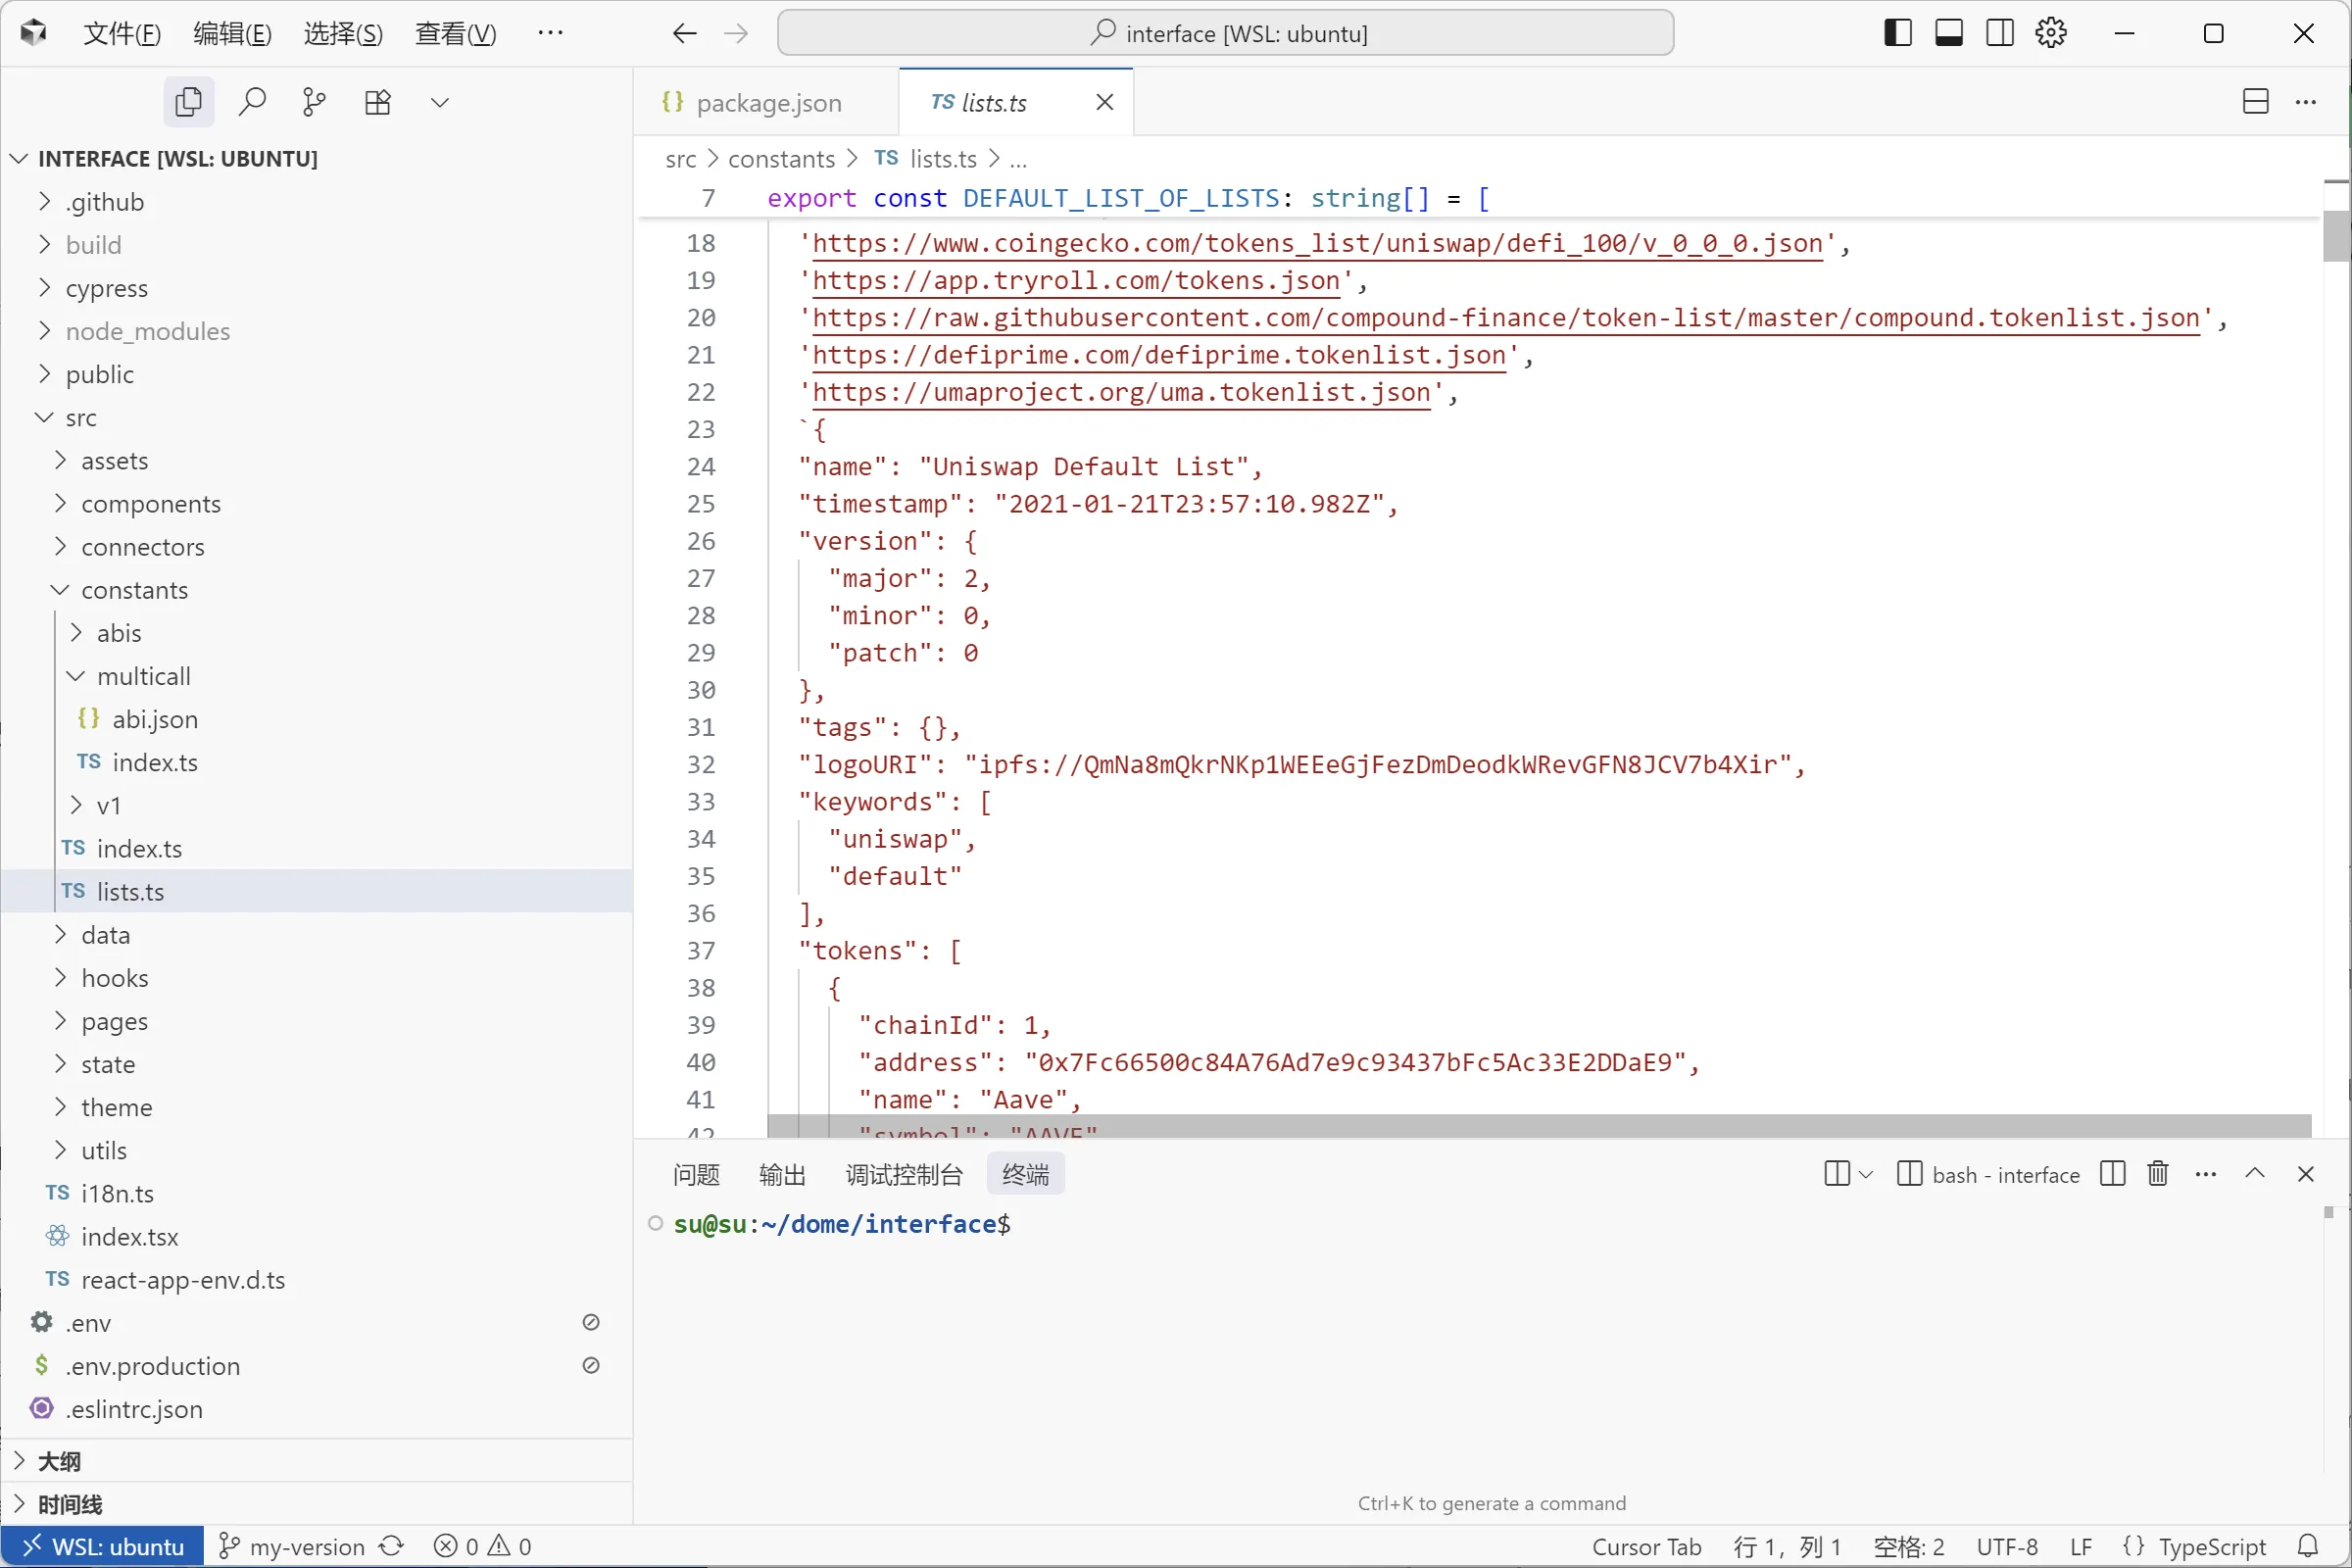2352x1568 pixels.
Task: Open the Source Control view icon
Action: click(314, 102)
